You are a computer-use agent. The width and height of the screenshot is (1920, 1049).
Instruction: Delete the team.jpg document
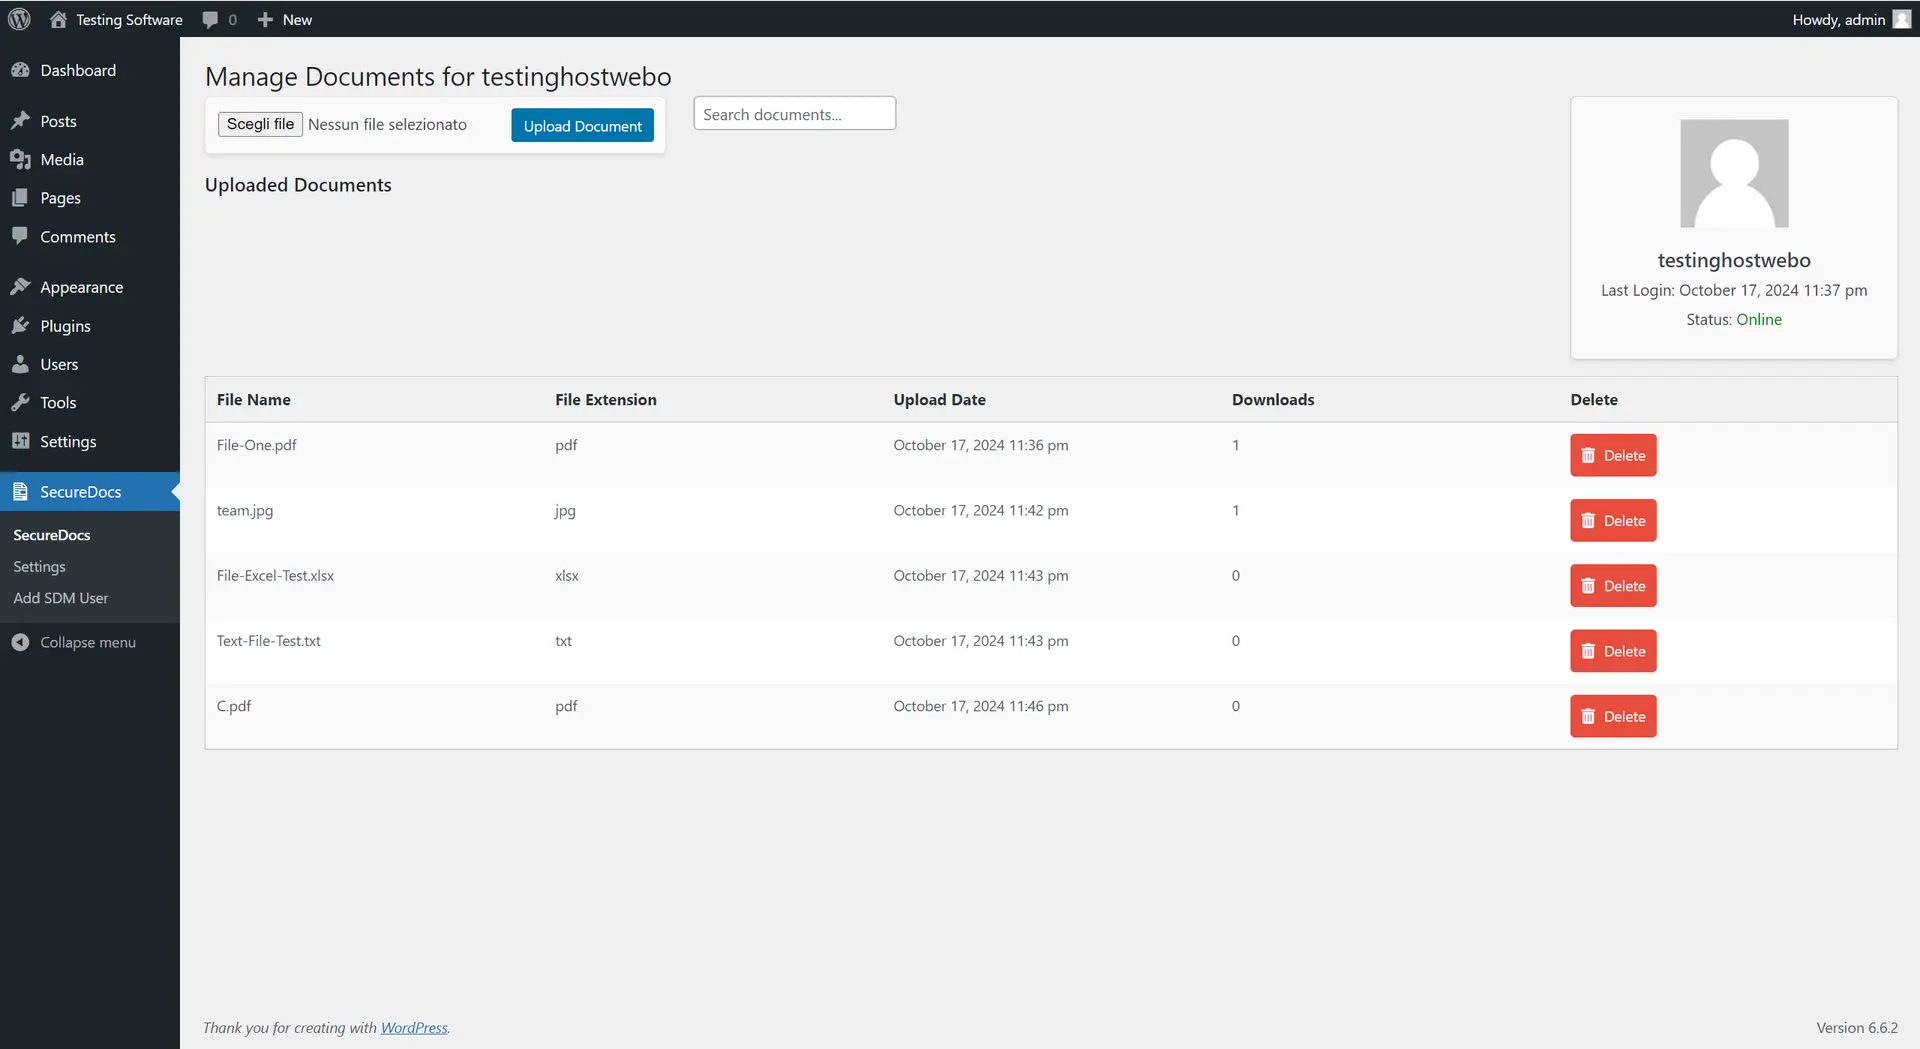click(1612, 521)
